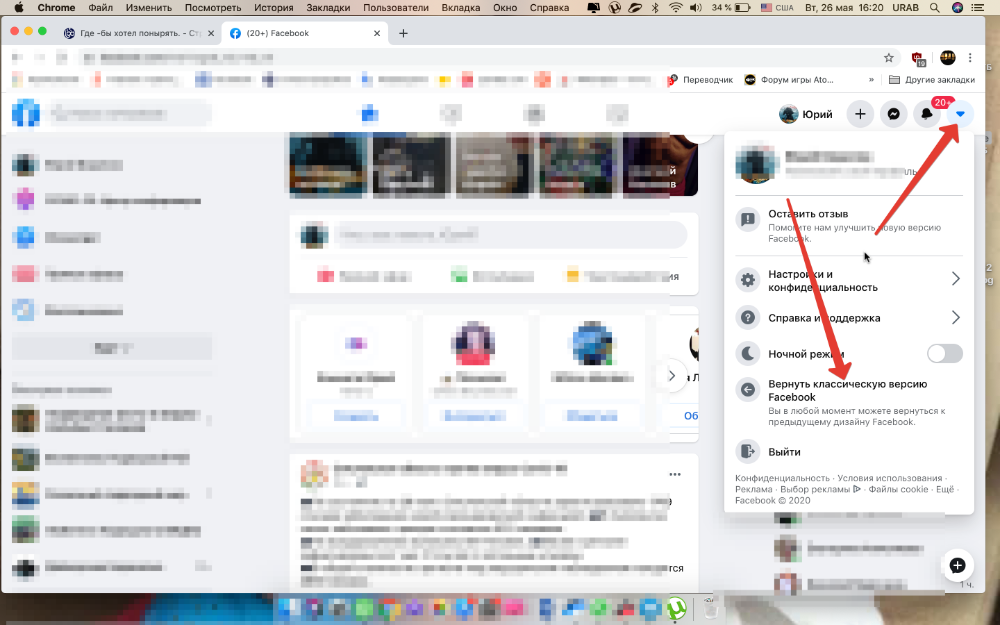Click the new message compose button
Viewport: 1000px width, 625px height.
click(x=957, y=565)
